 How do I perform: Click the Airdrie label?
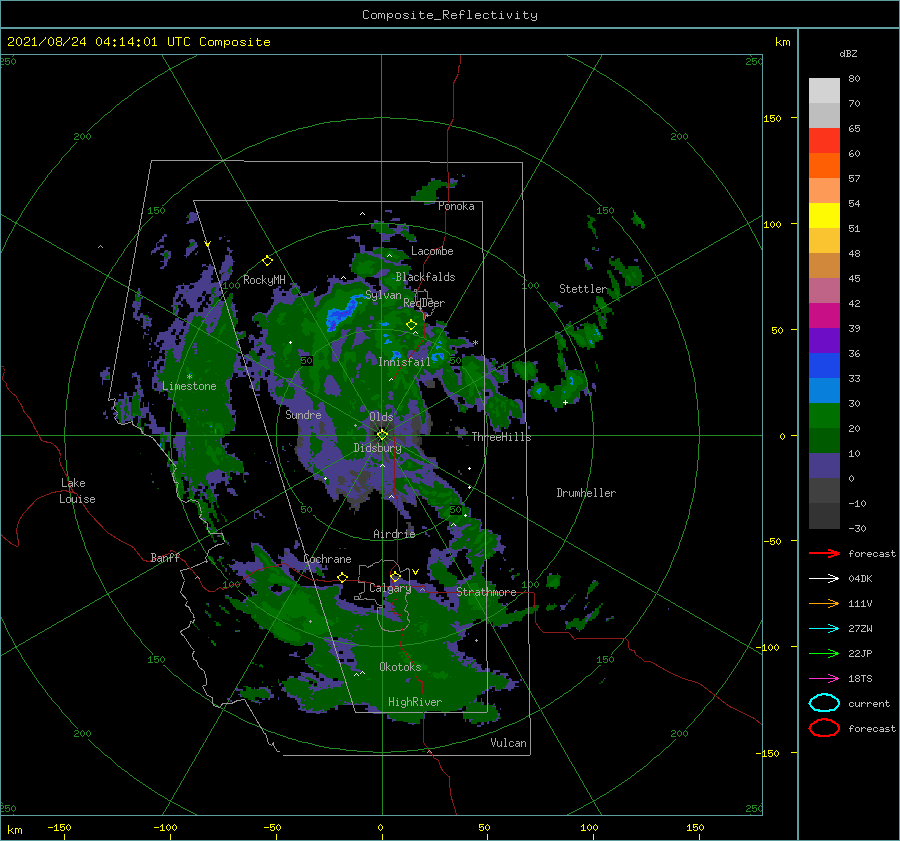(x=394, y=534)
